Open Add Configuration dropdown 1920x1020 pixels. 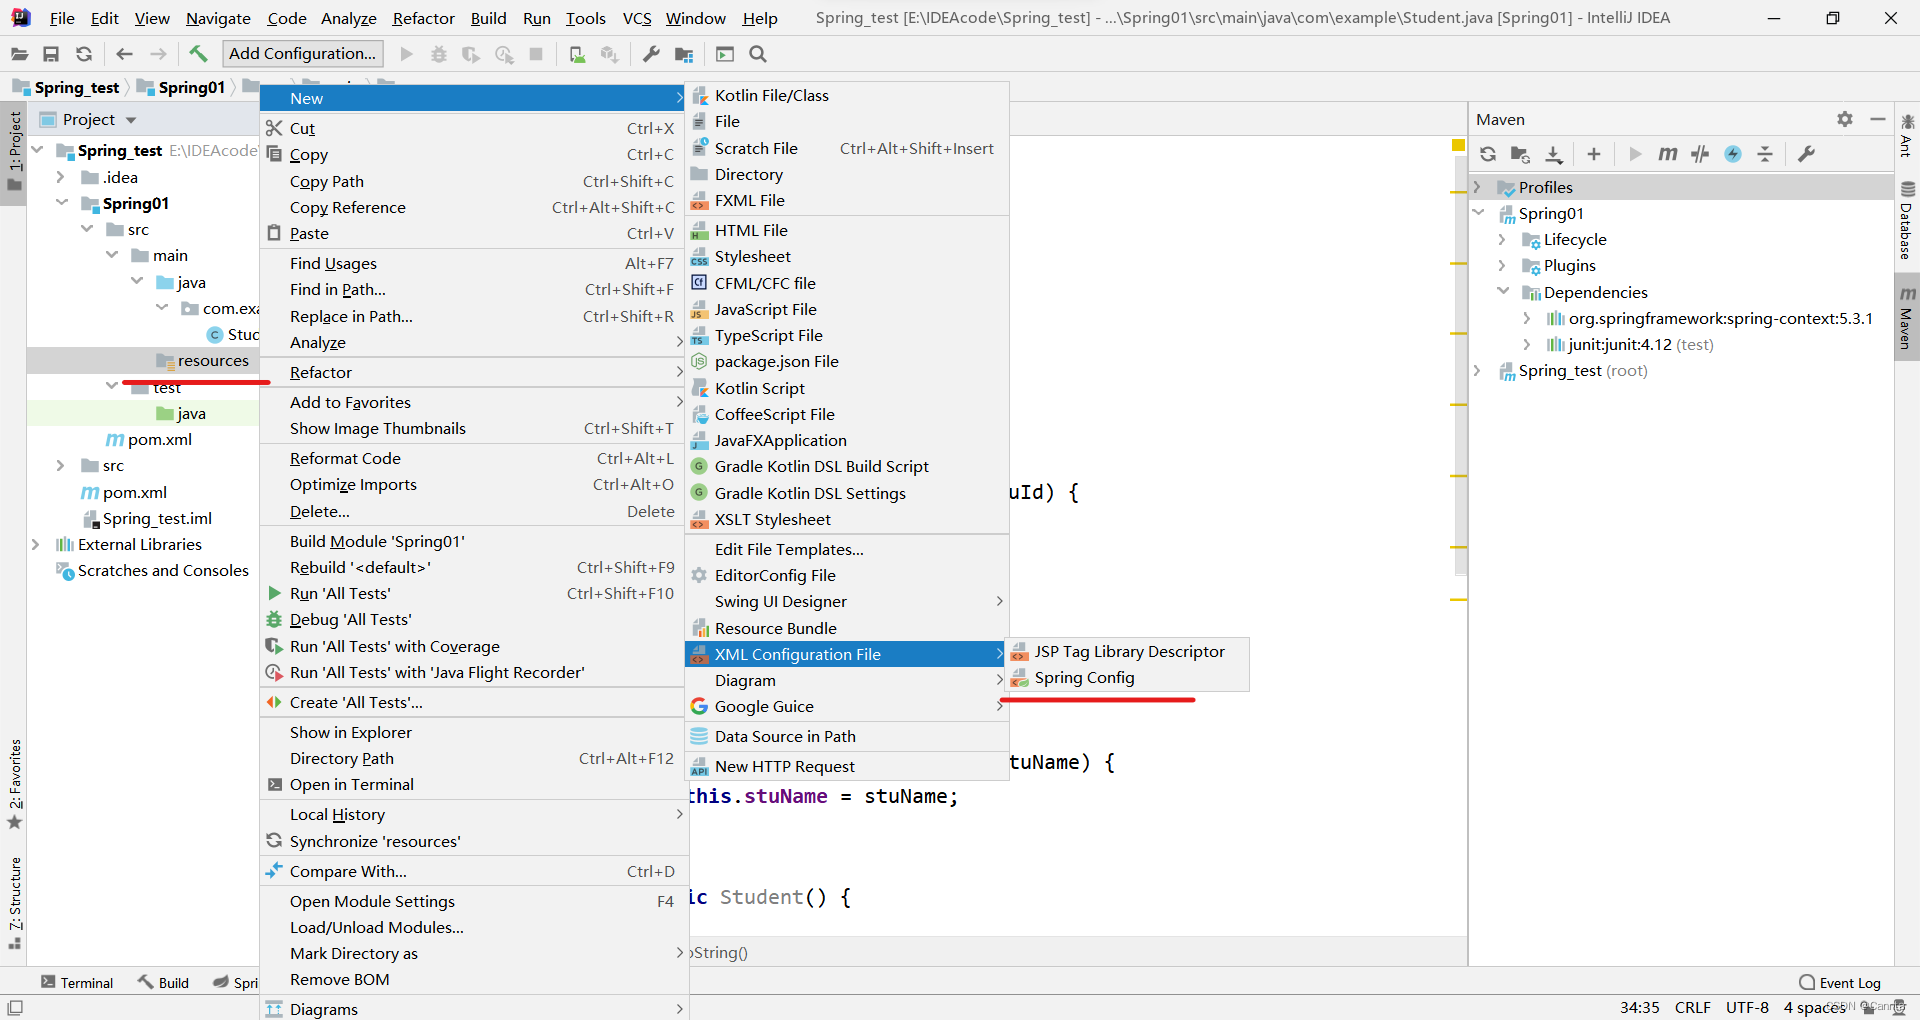pos(303,54)
